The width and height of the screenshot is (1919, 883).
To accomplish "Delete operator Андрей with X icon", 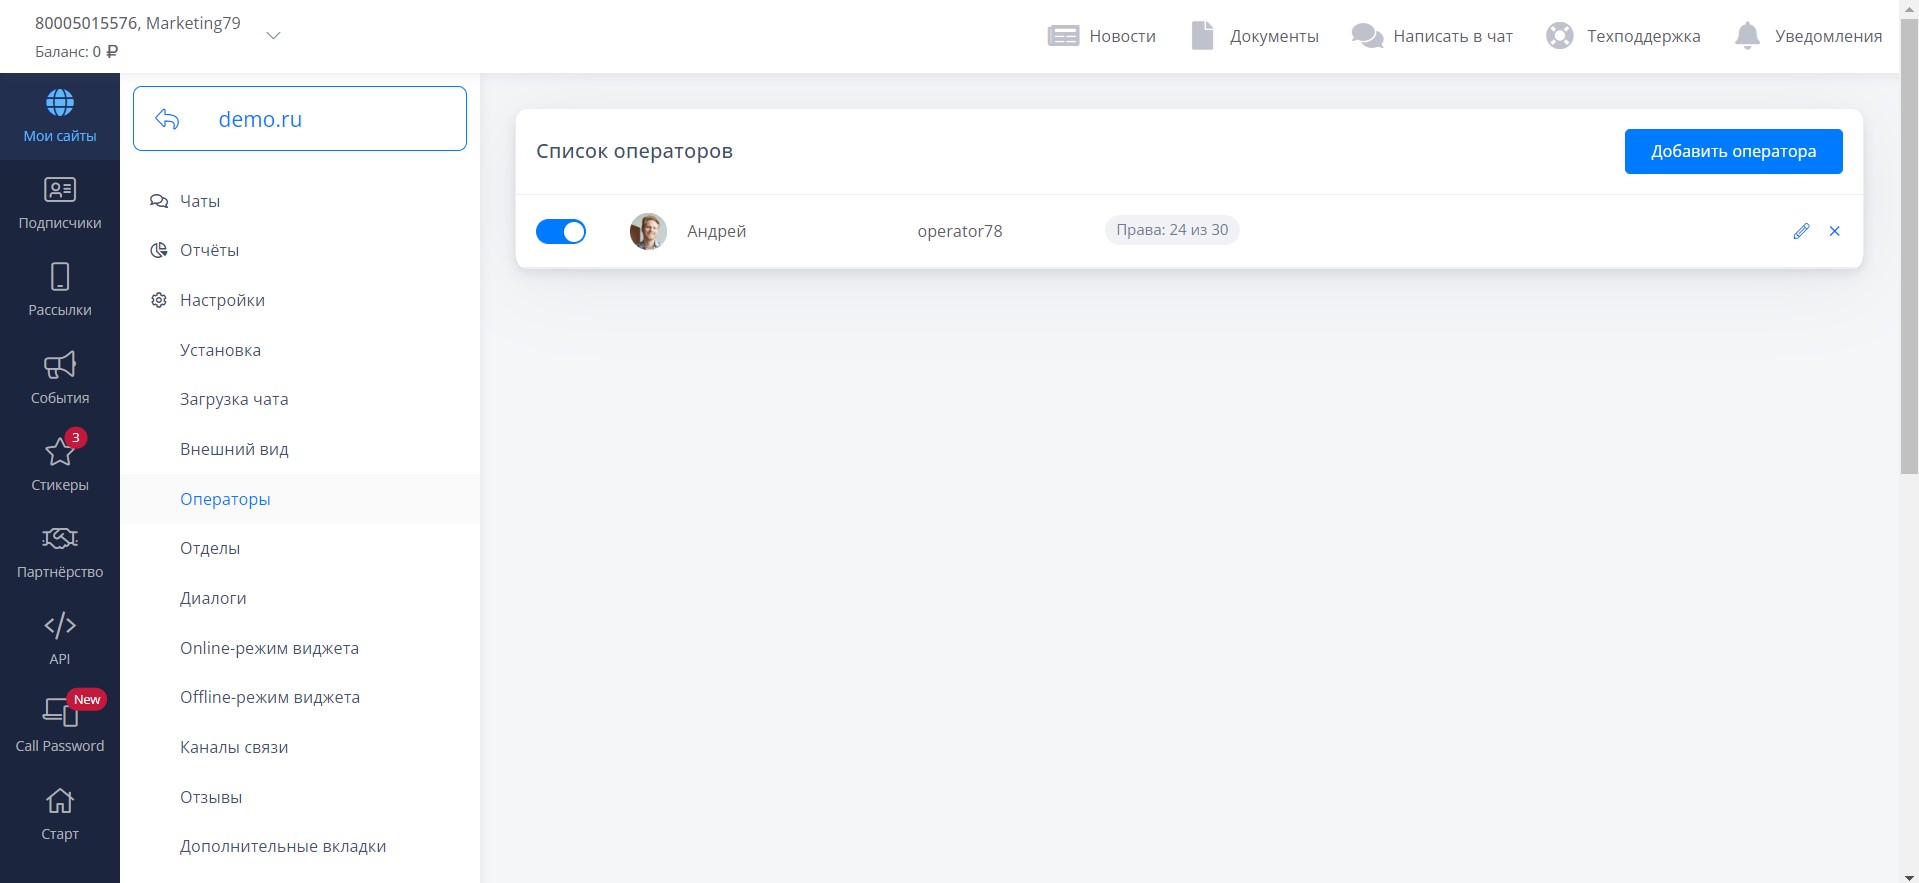I will coord(1834,231).
